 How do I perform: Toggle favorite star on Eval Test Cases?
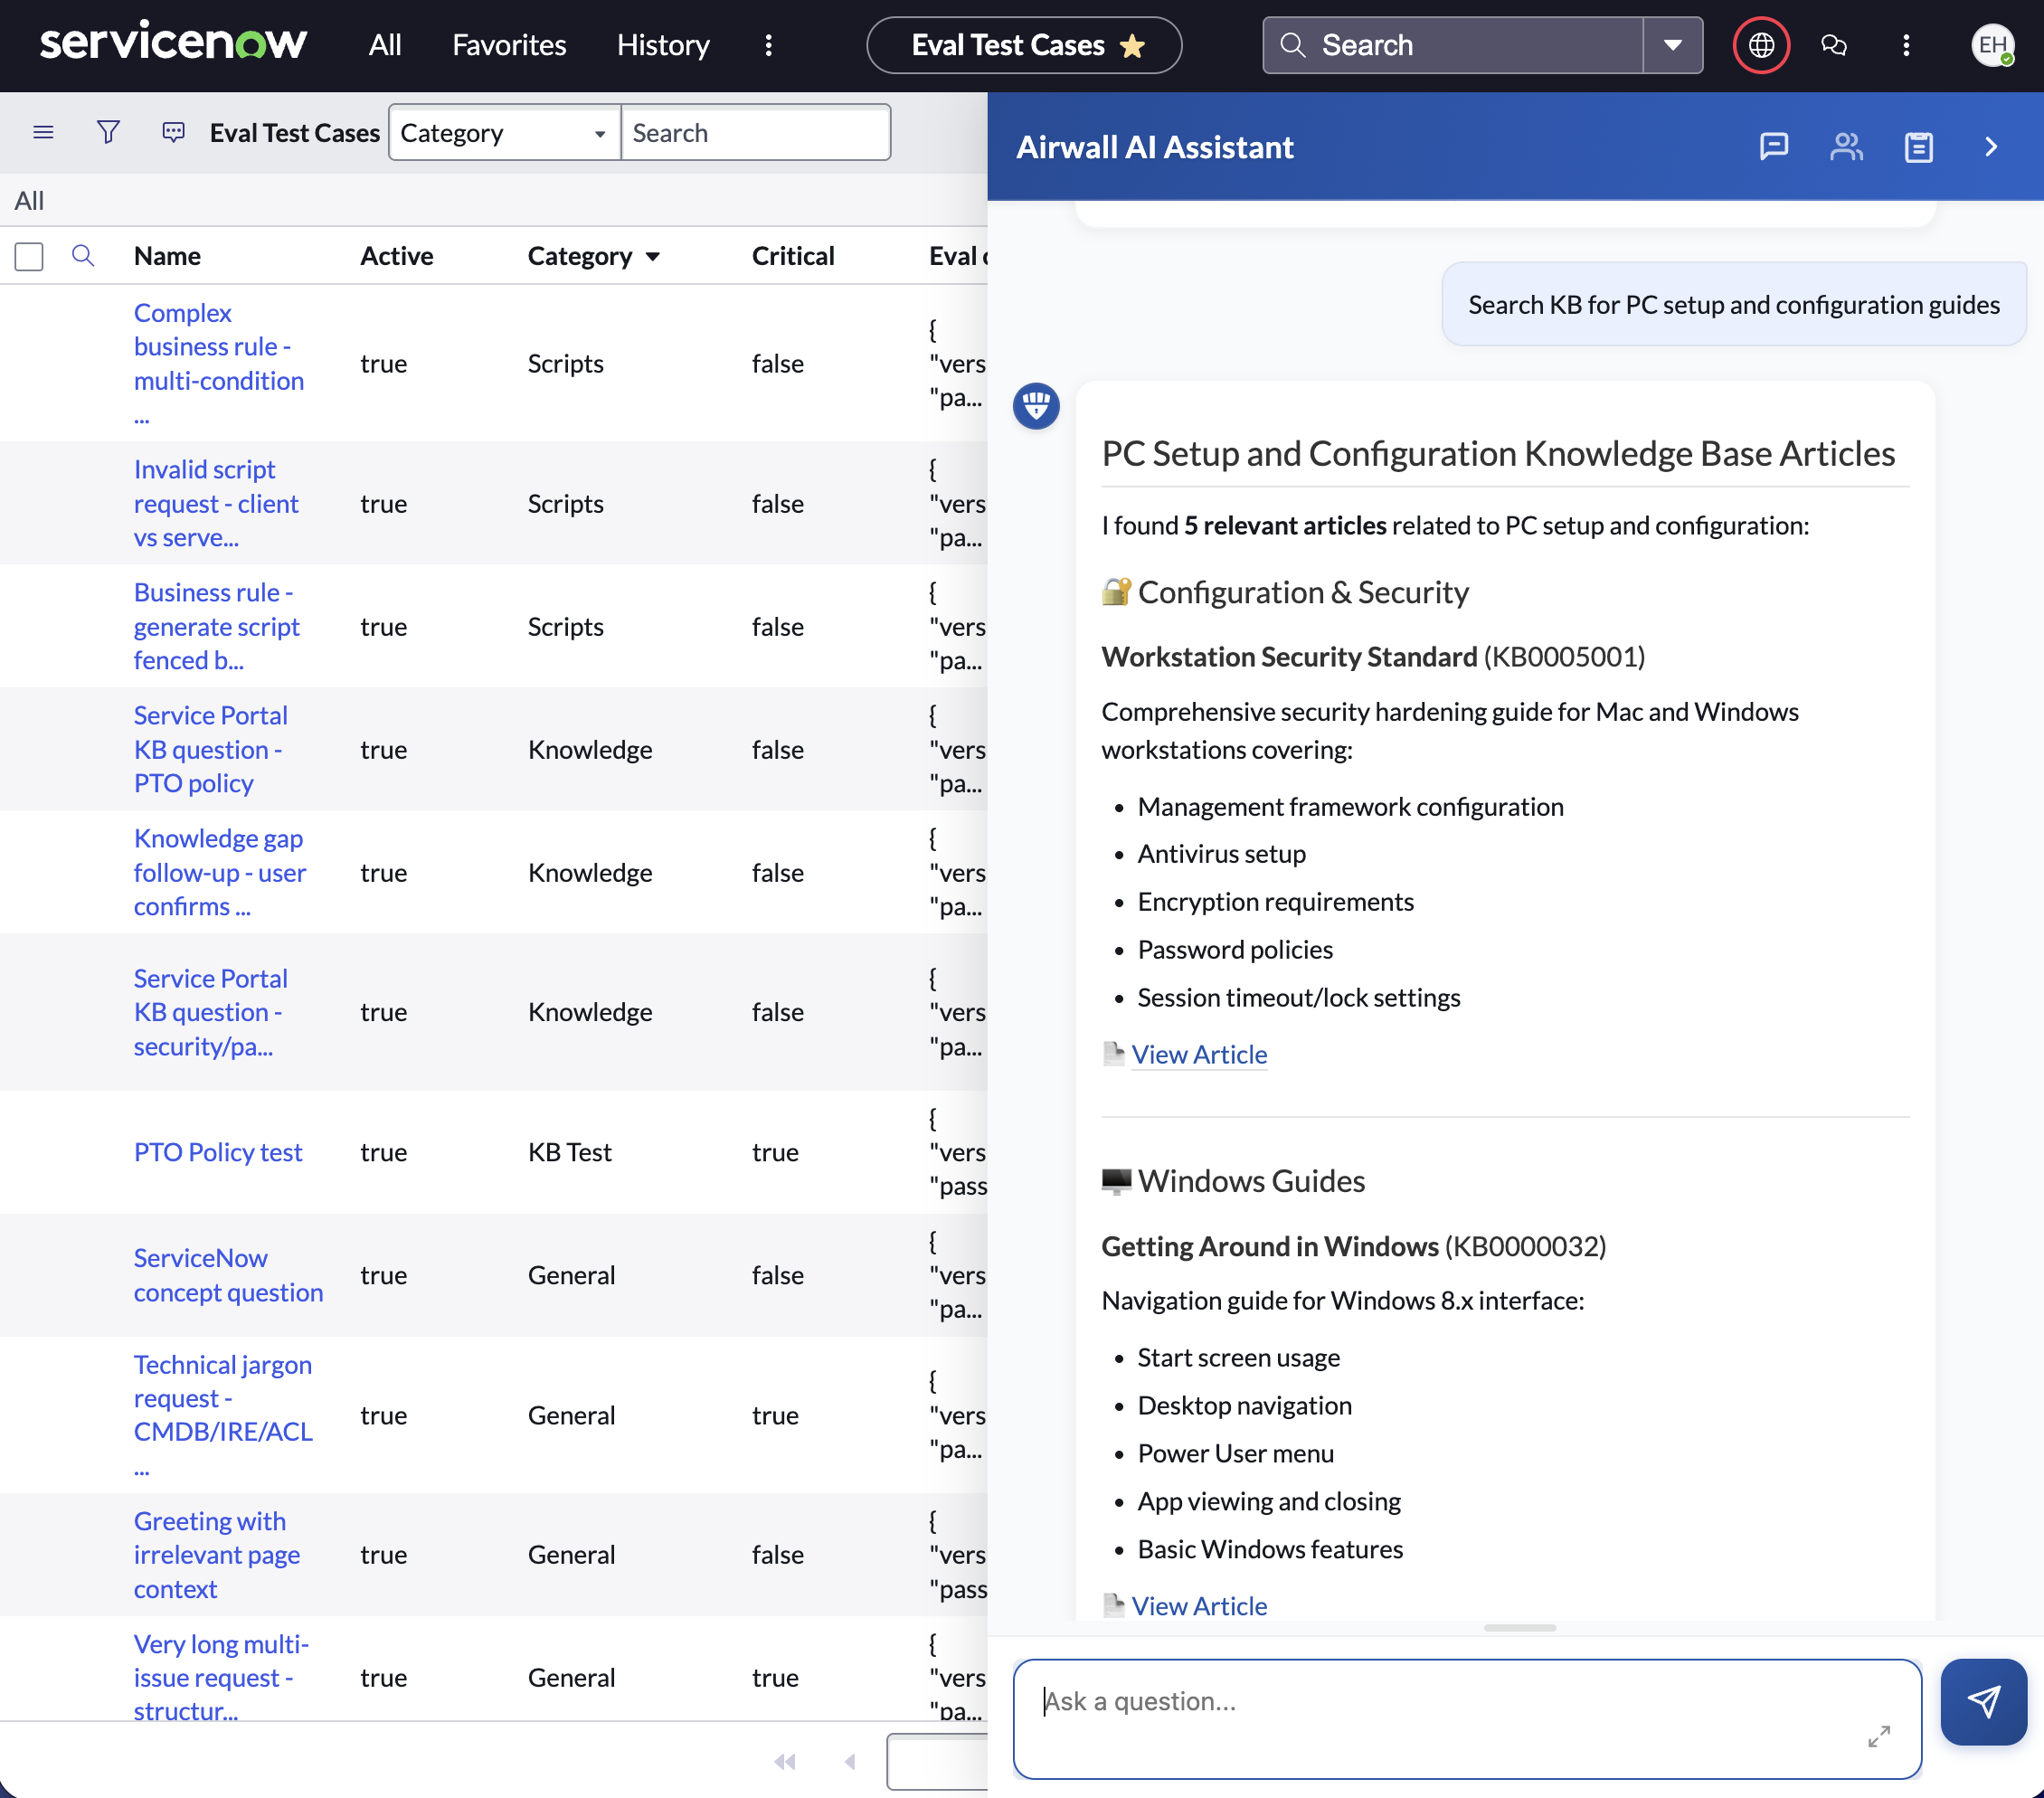pyautogui.click(x=1132, y=46)
